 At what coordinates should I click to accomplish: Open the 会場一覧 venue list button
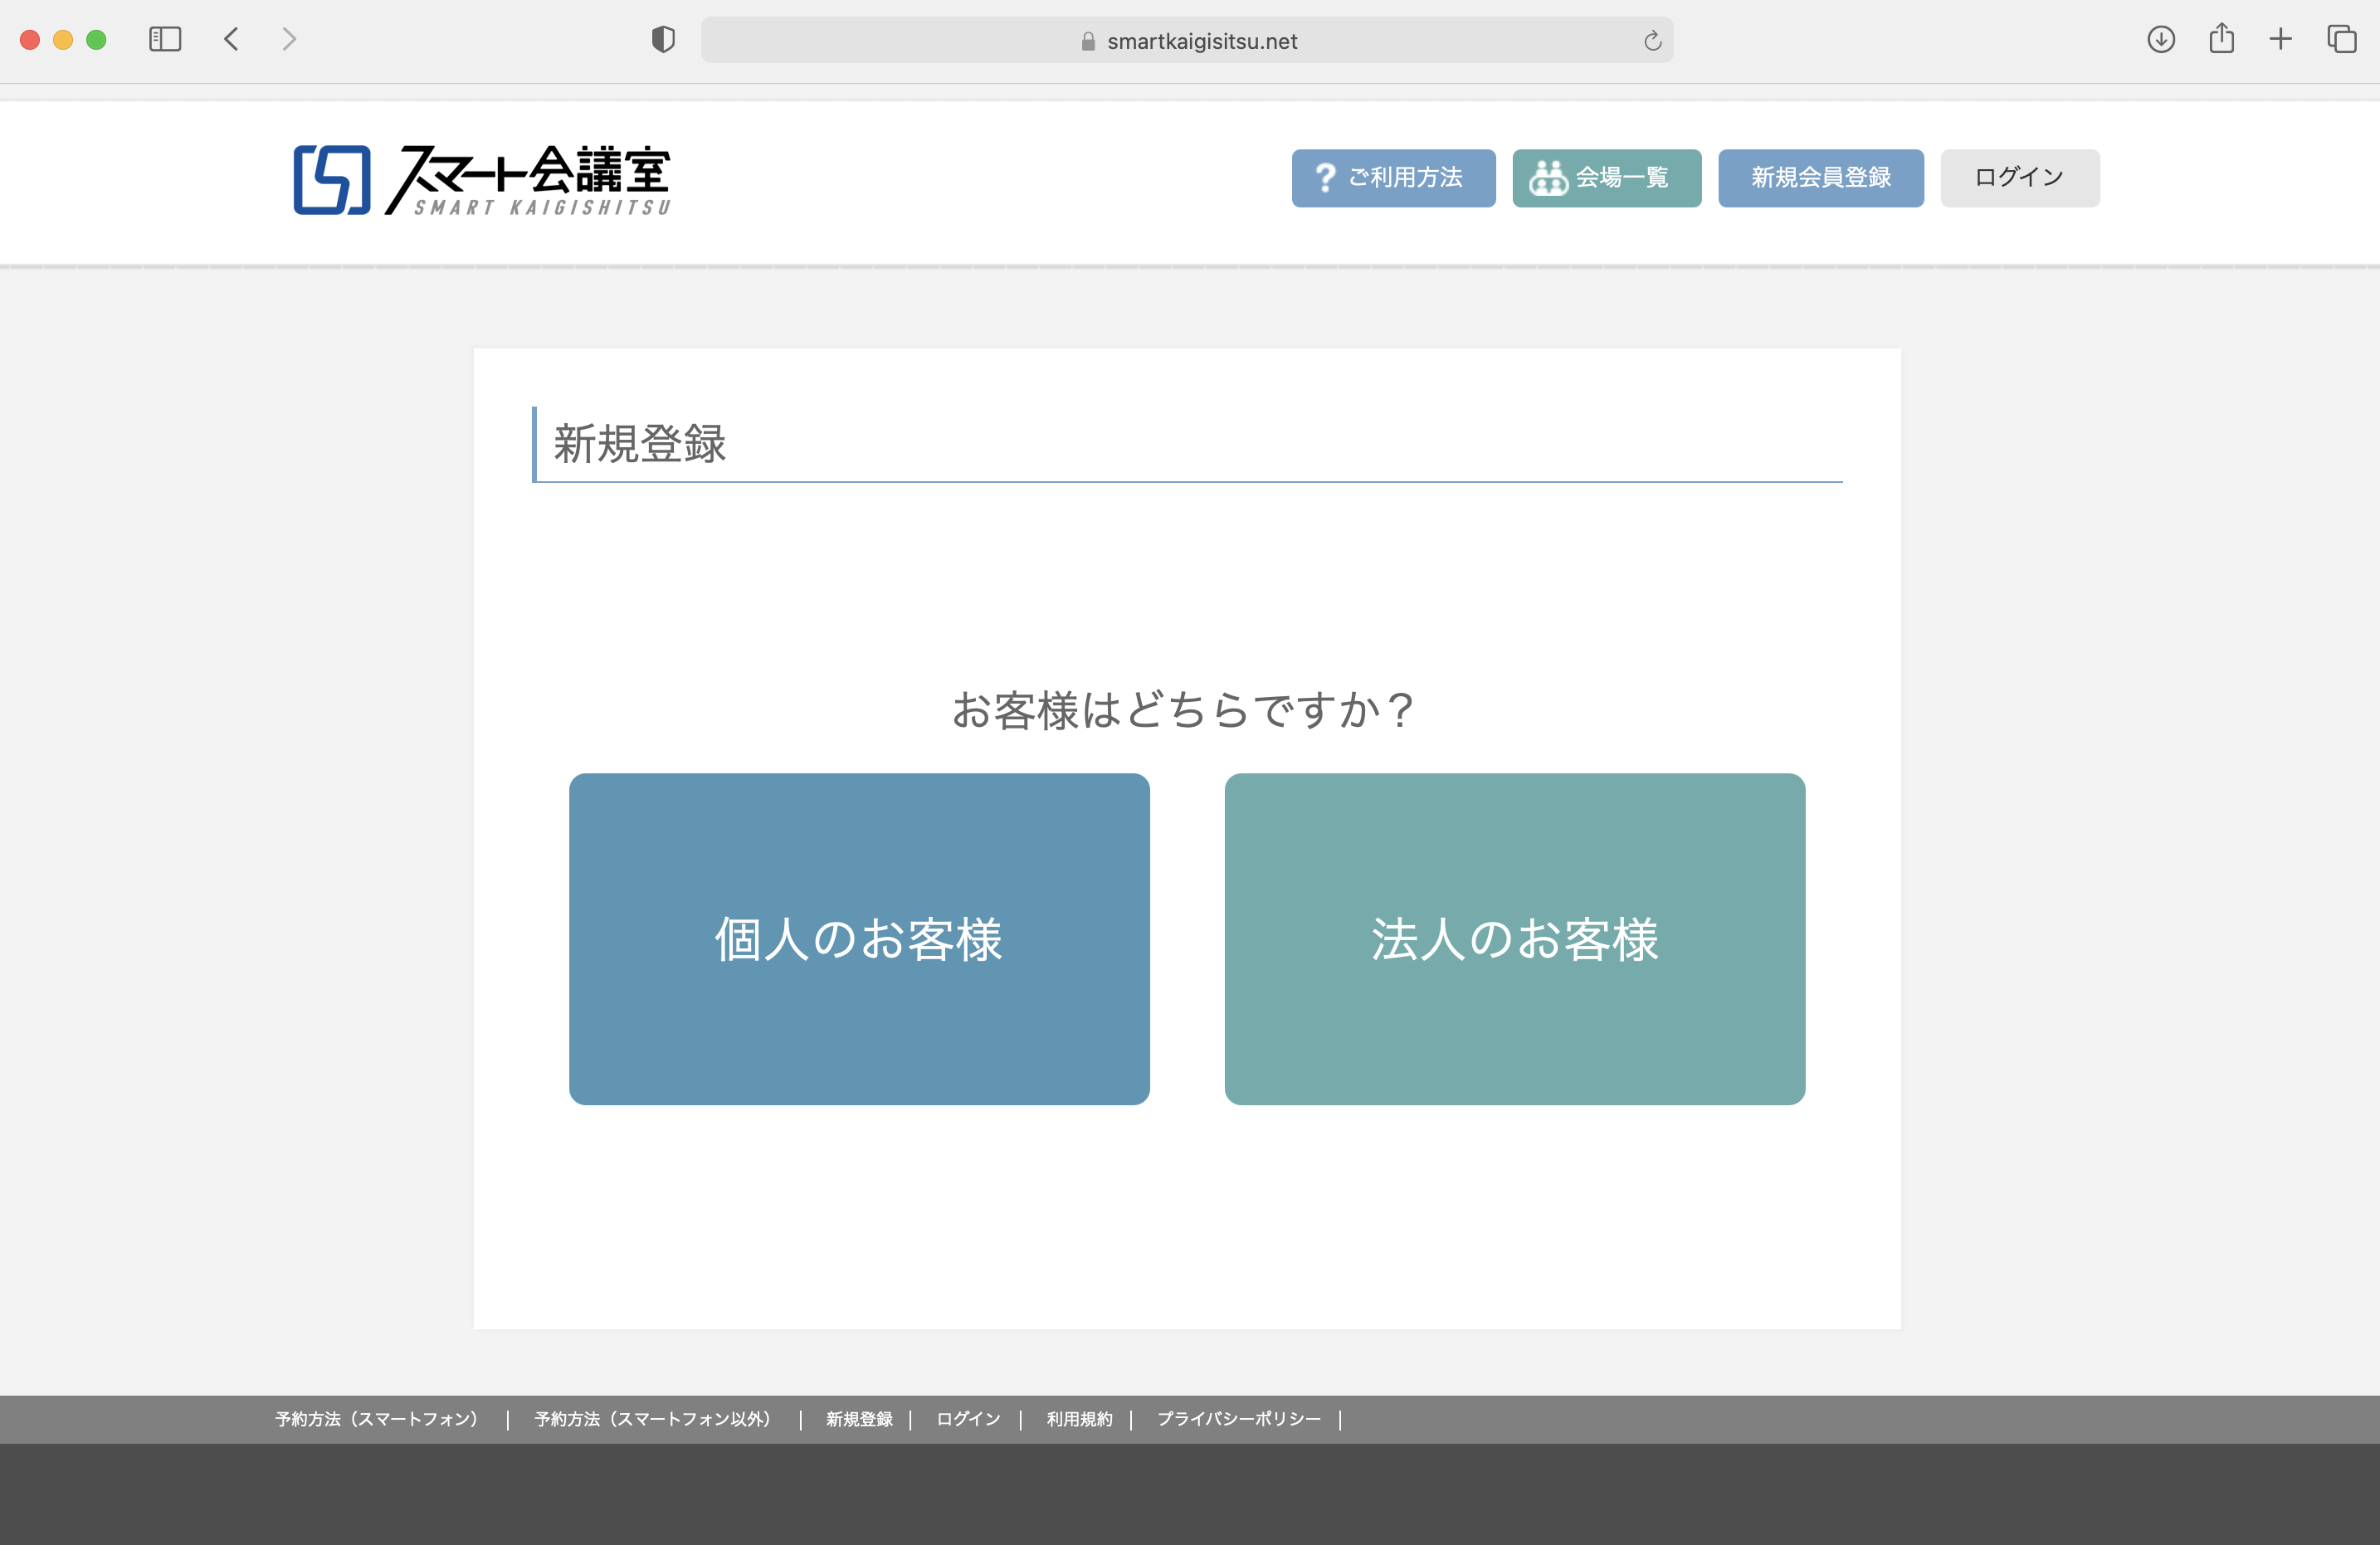1606,178
